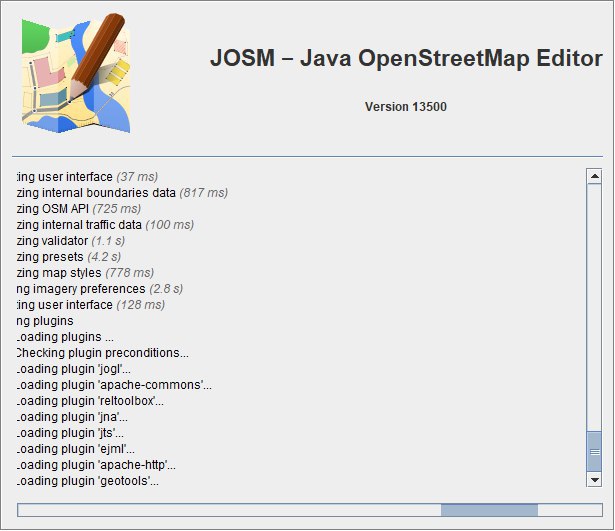Select the "Loading plugin 'jogl'" line
This screenshot has width=615, height=531.
[x=74, y=369]
